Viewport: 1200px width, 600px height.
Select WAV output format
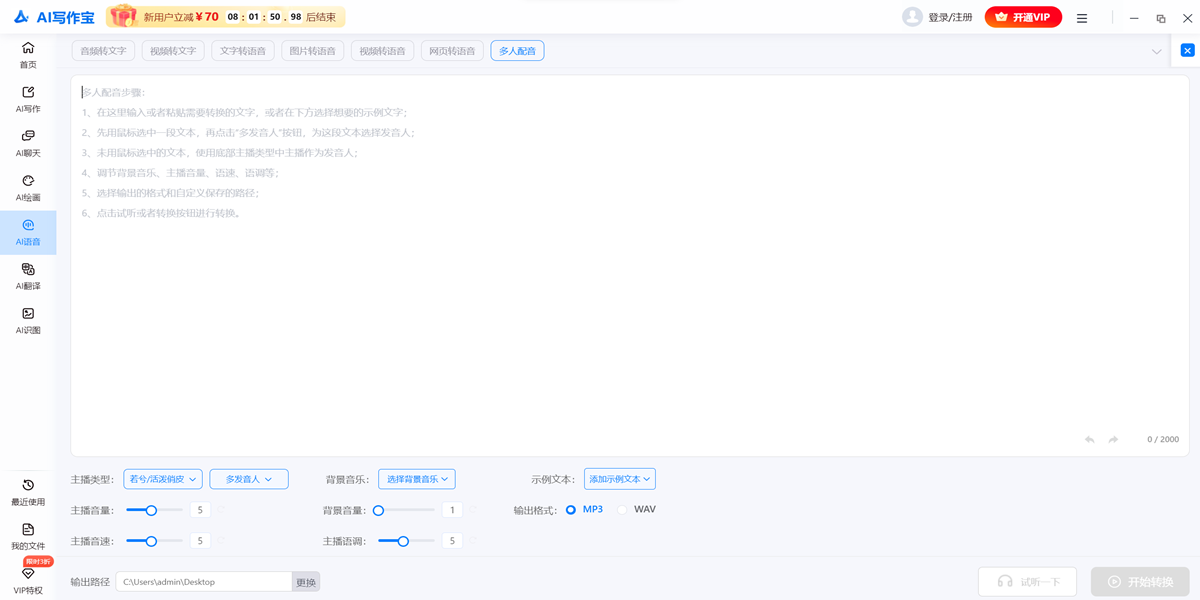(622, 510)
